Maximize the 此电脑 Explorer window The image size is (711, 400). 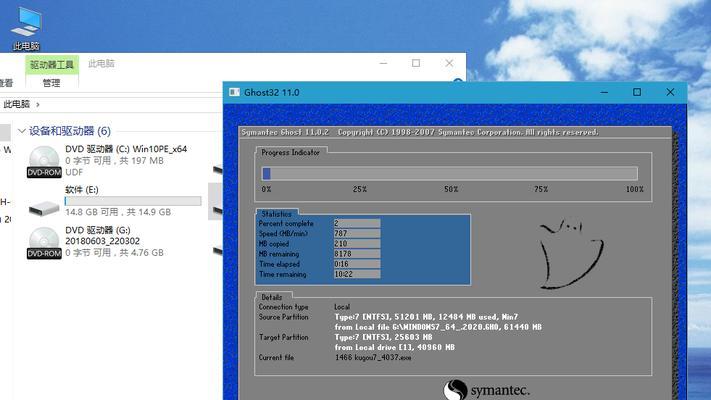[x=416, y=63]
